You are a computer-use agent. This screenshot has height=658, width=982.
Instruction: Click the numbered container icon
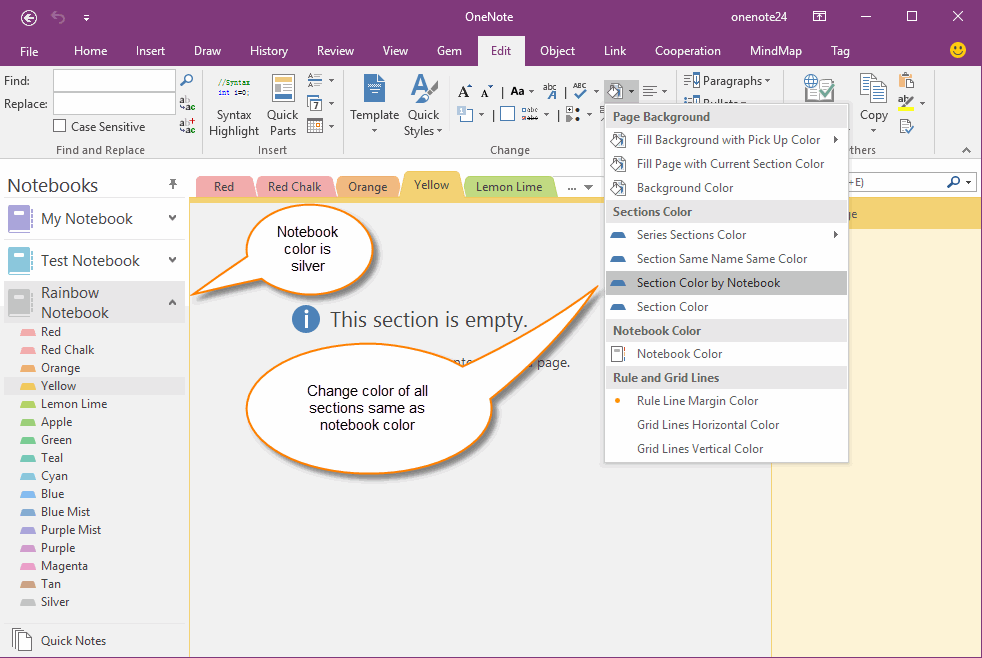(465, 114)
